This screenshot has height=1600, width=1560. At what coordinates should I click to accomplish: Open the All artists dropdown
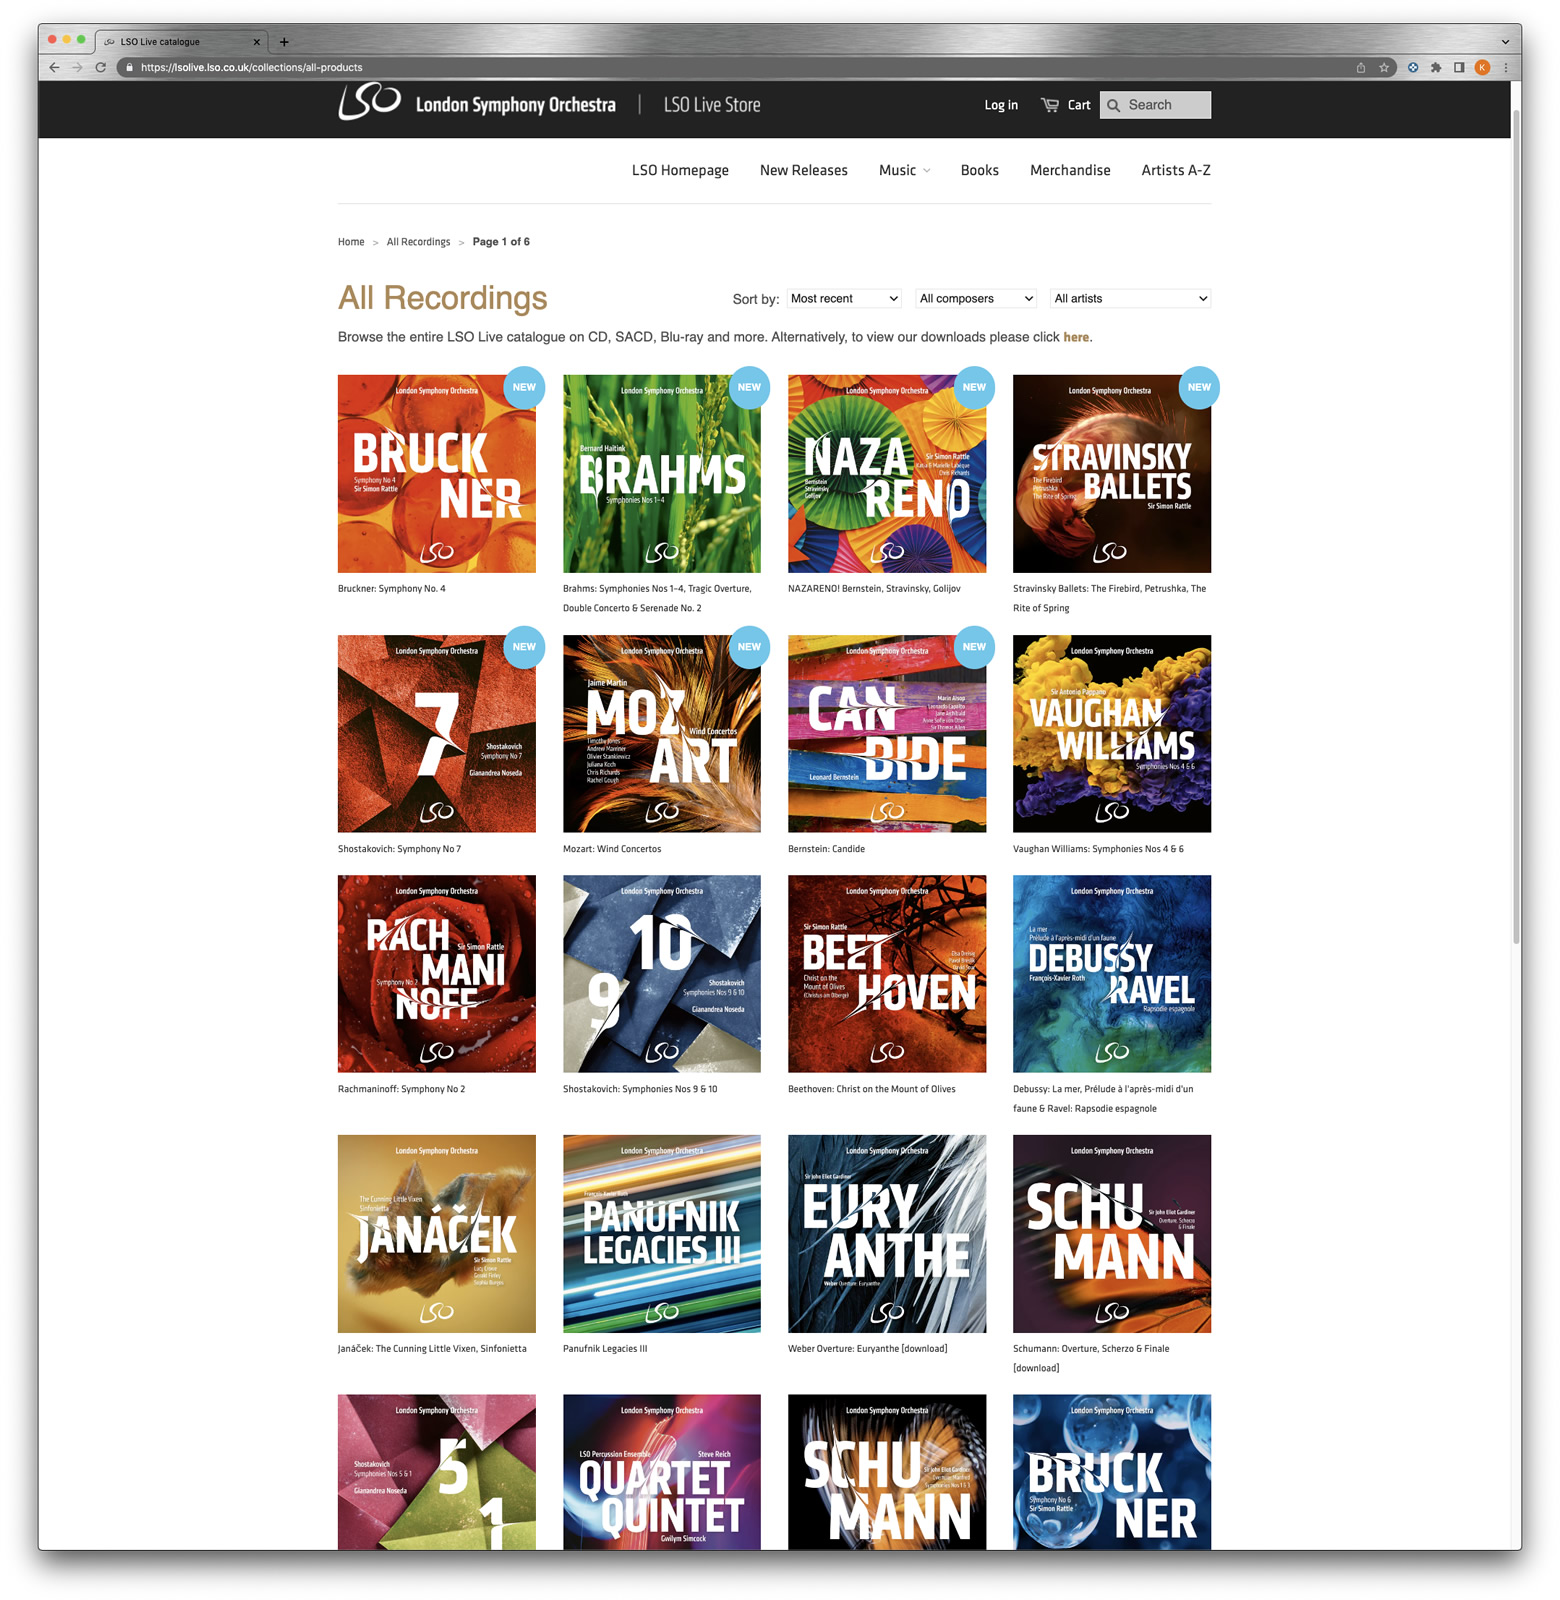(1131, 298)
